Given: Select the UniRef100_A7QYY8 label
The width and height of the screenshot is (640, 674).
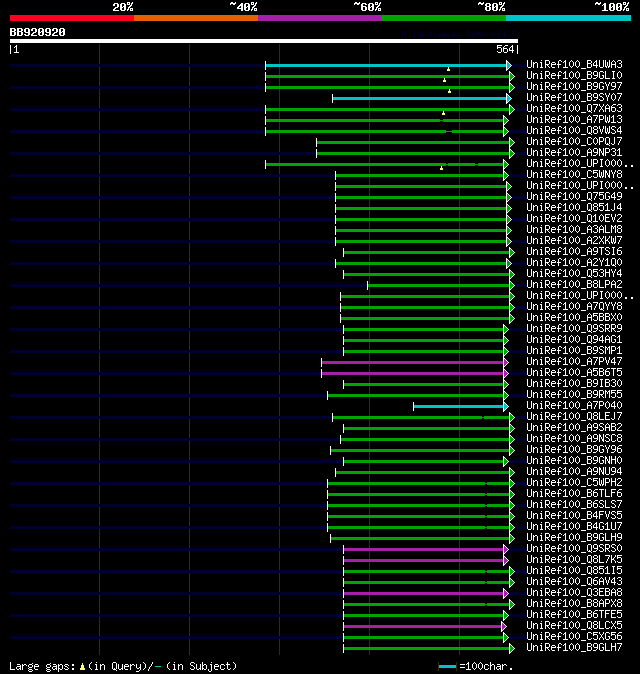Looking at the screenshot, I should (574, 306).
